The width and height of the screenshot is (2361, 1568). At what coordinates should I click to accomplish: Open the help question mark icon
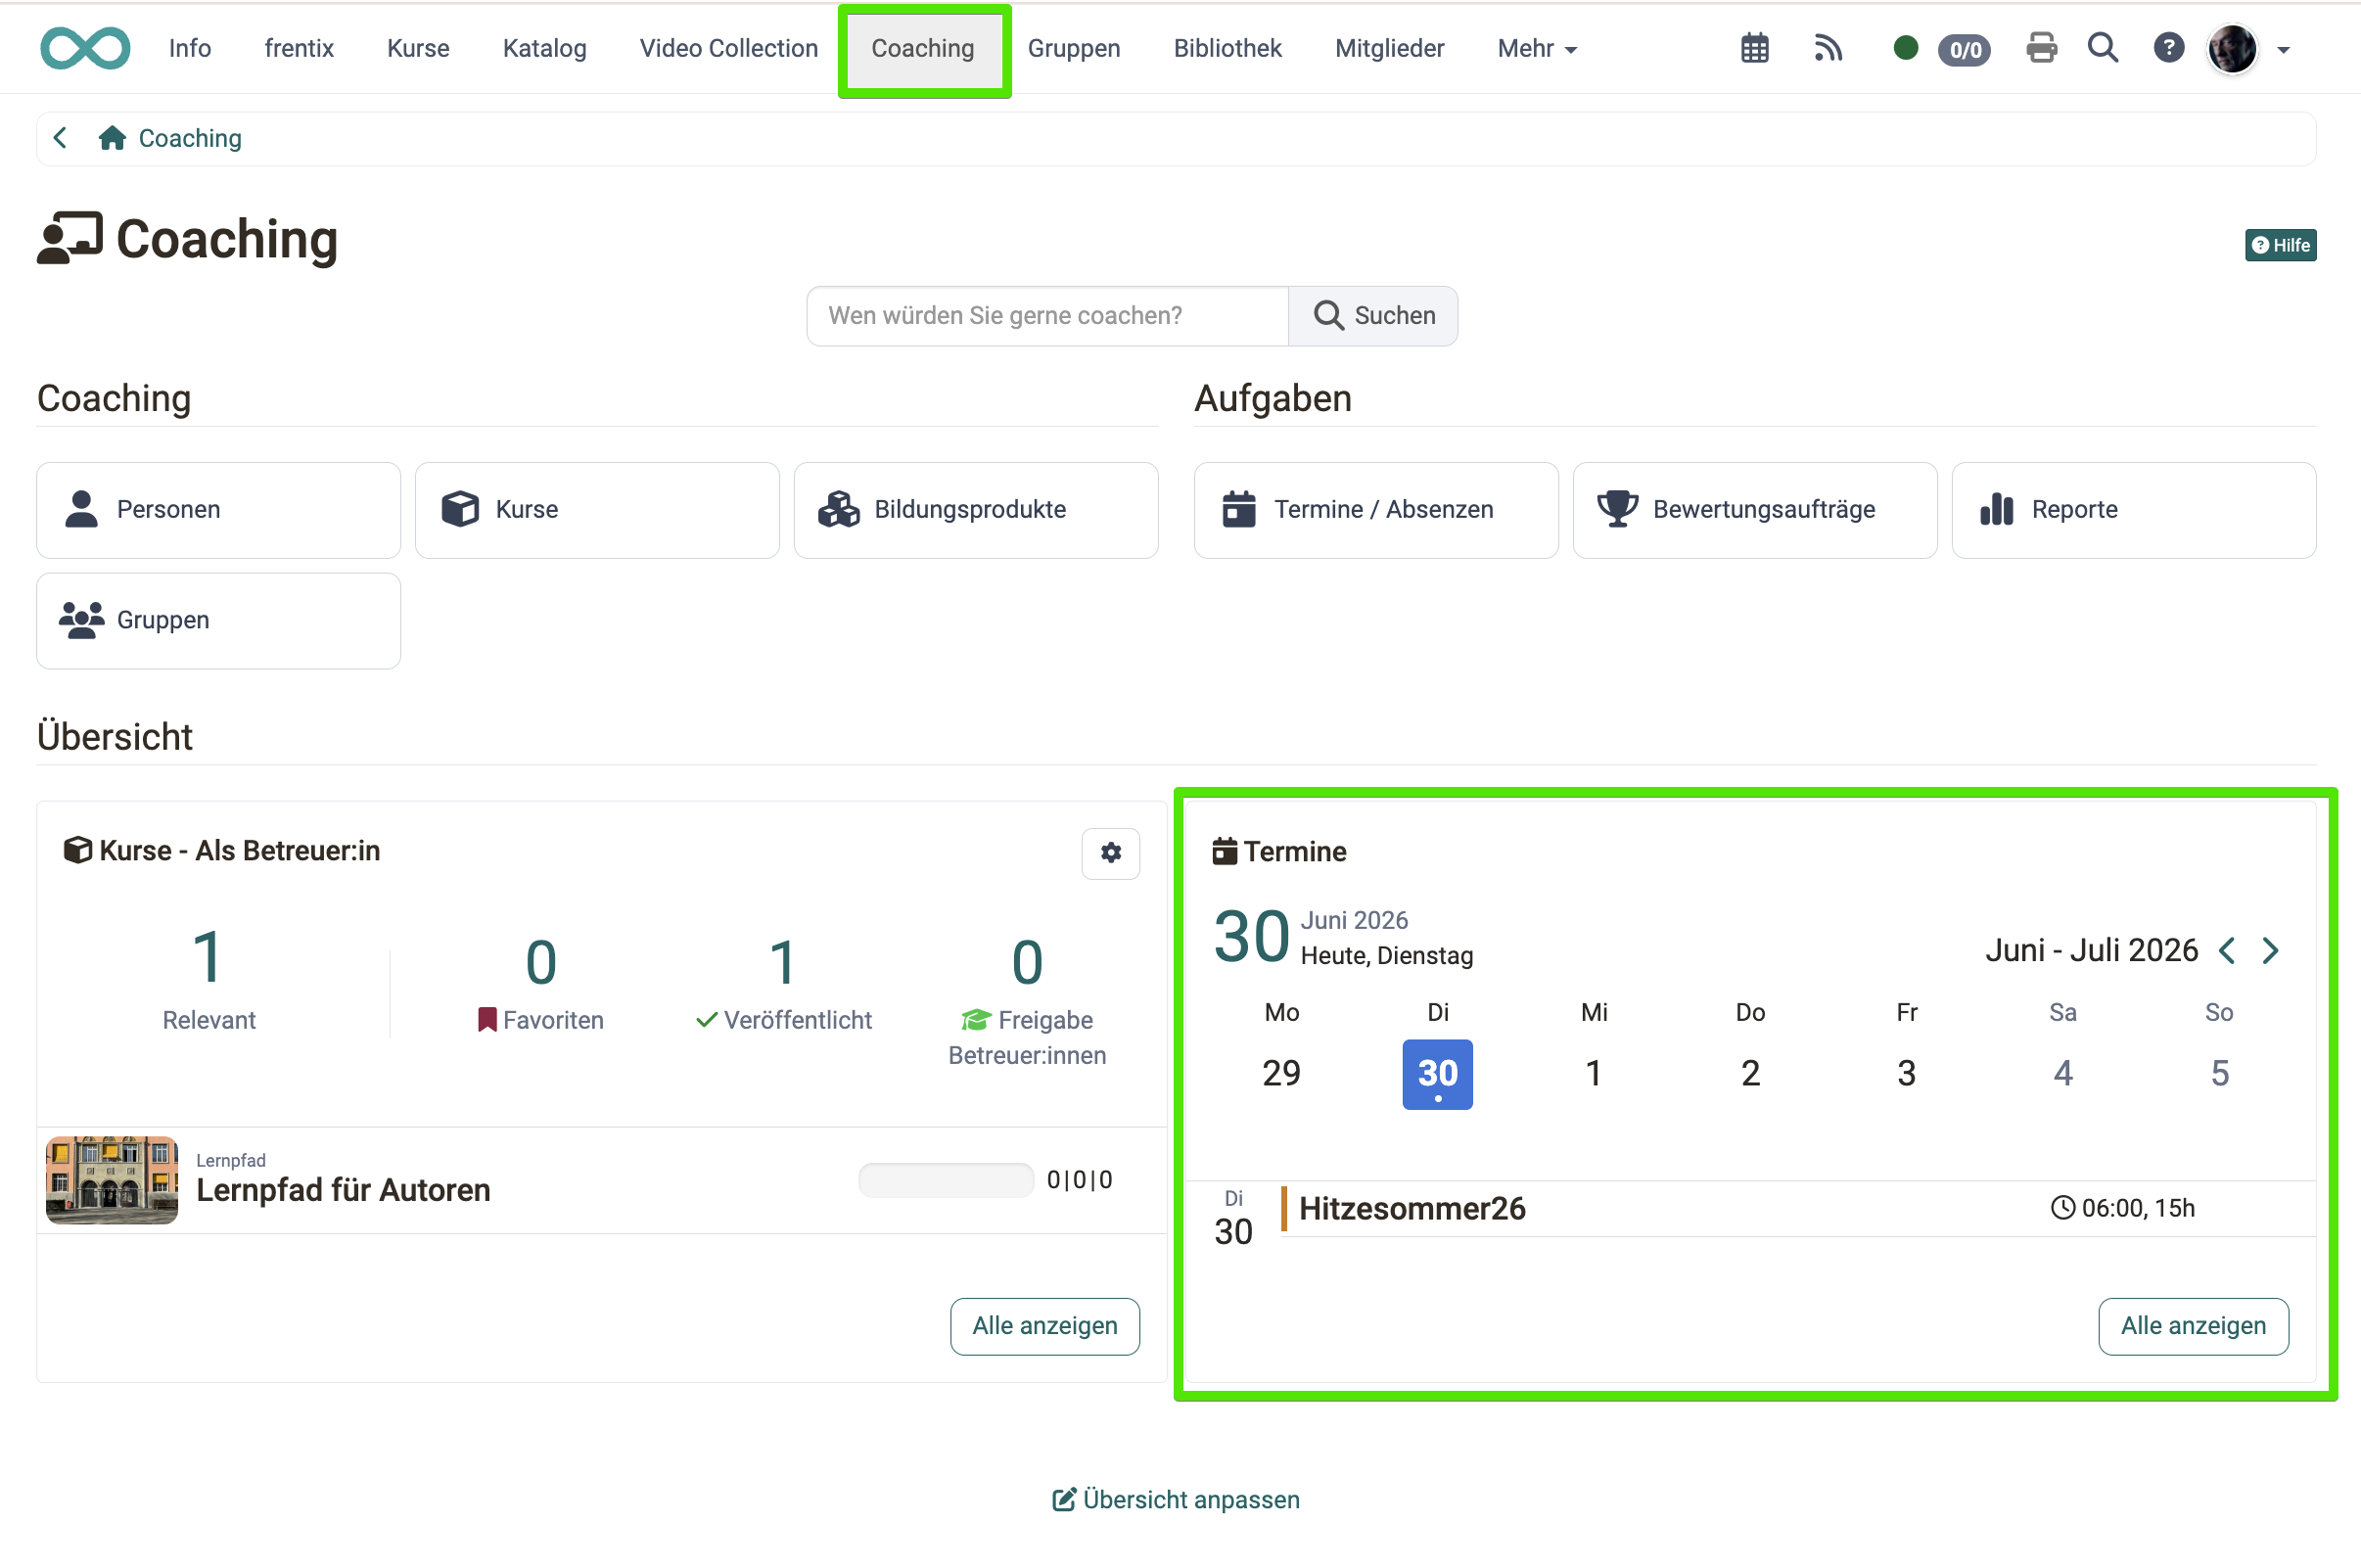2168,48
